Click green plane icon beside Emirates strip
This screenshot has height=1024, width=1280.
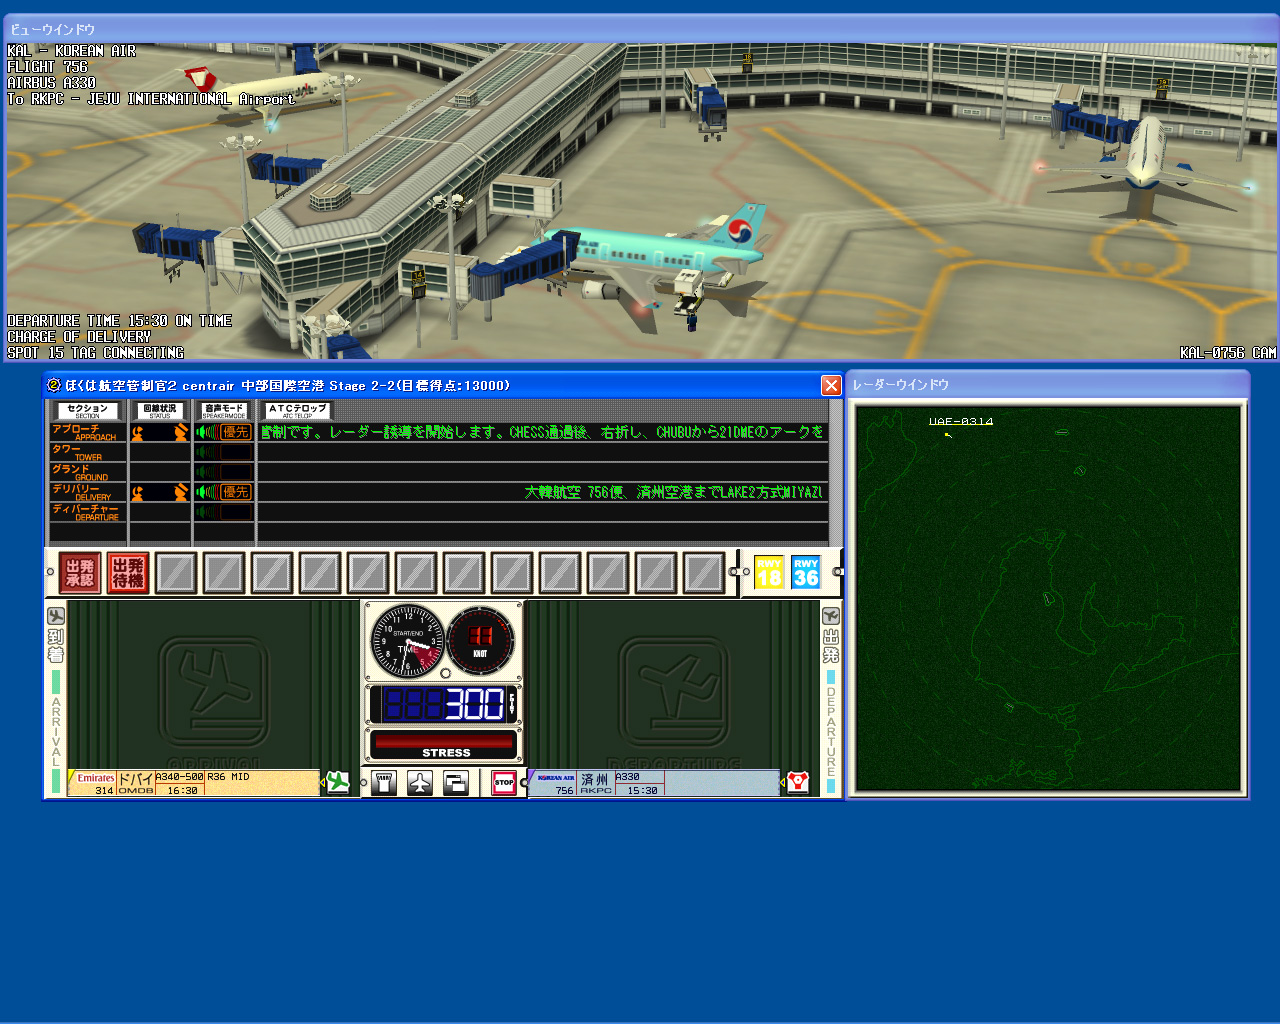point(339,782)
